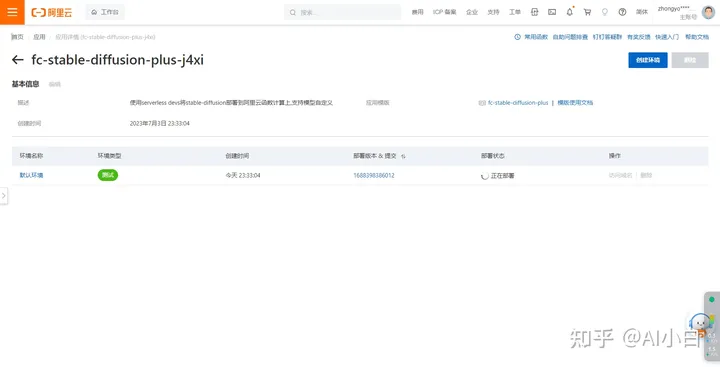Image resolution: width=720 pixels, height=367 pixels.
Task: Click 编辑 next to 基本信息
Action: click(x=55, y=85)
